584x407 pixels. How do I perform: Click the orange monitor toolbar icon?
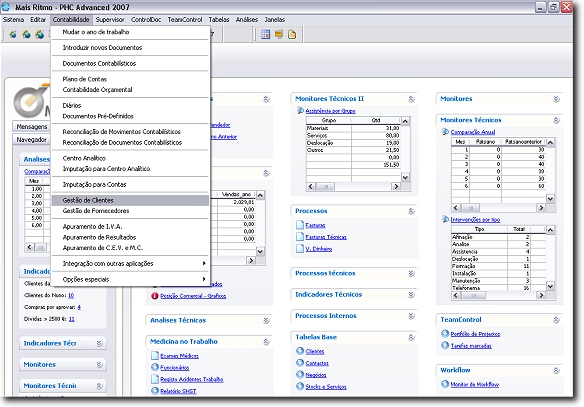pos(279,34)
